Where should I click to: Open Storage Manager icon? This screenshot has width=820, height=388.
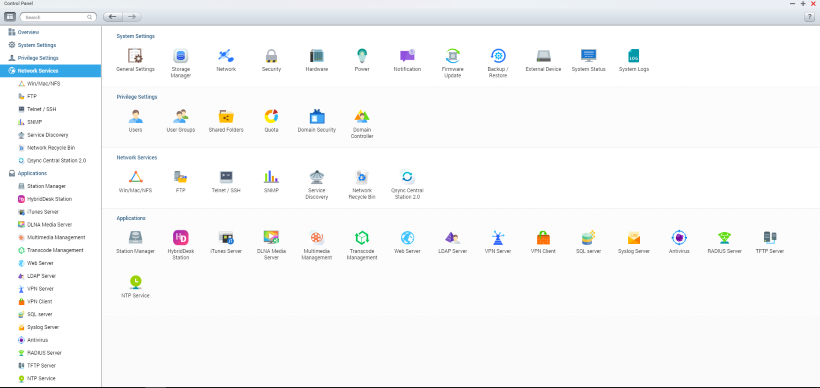180,56
